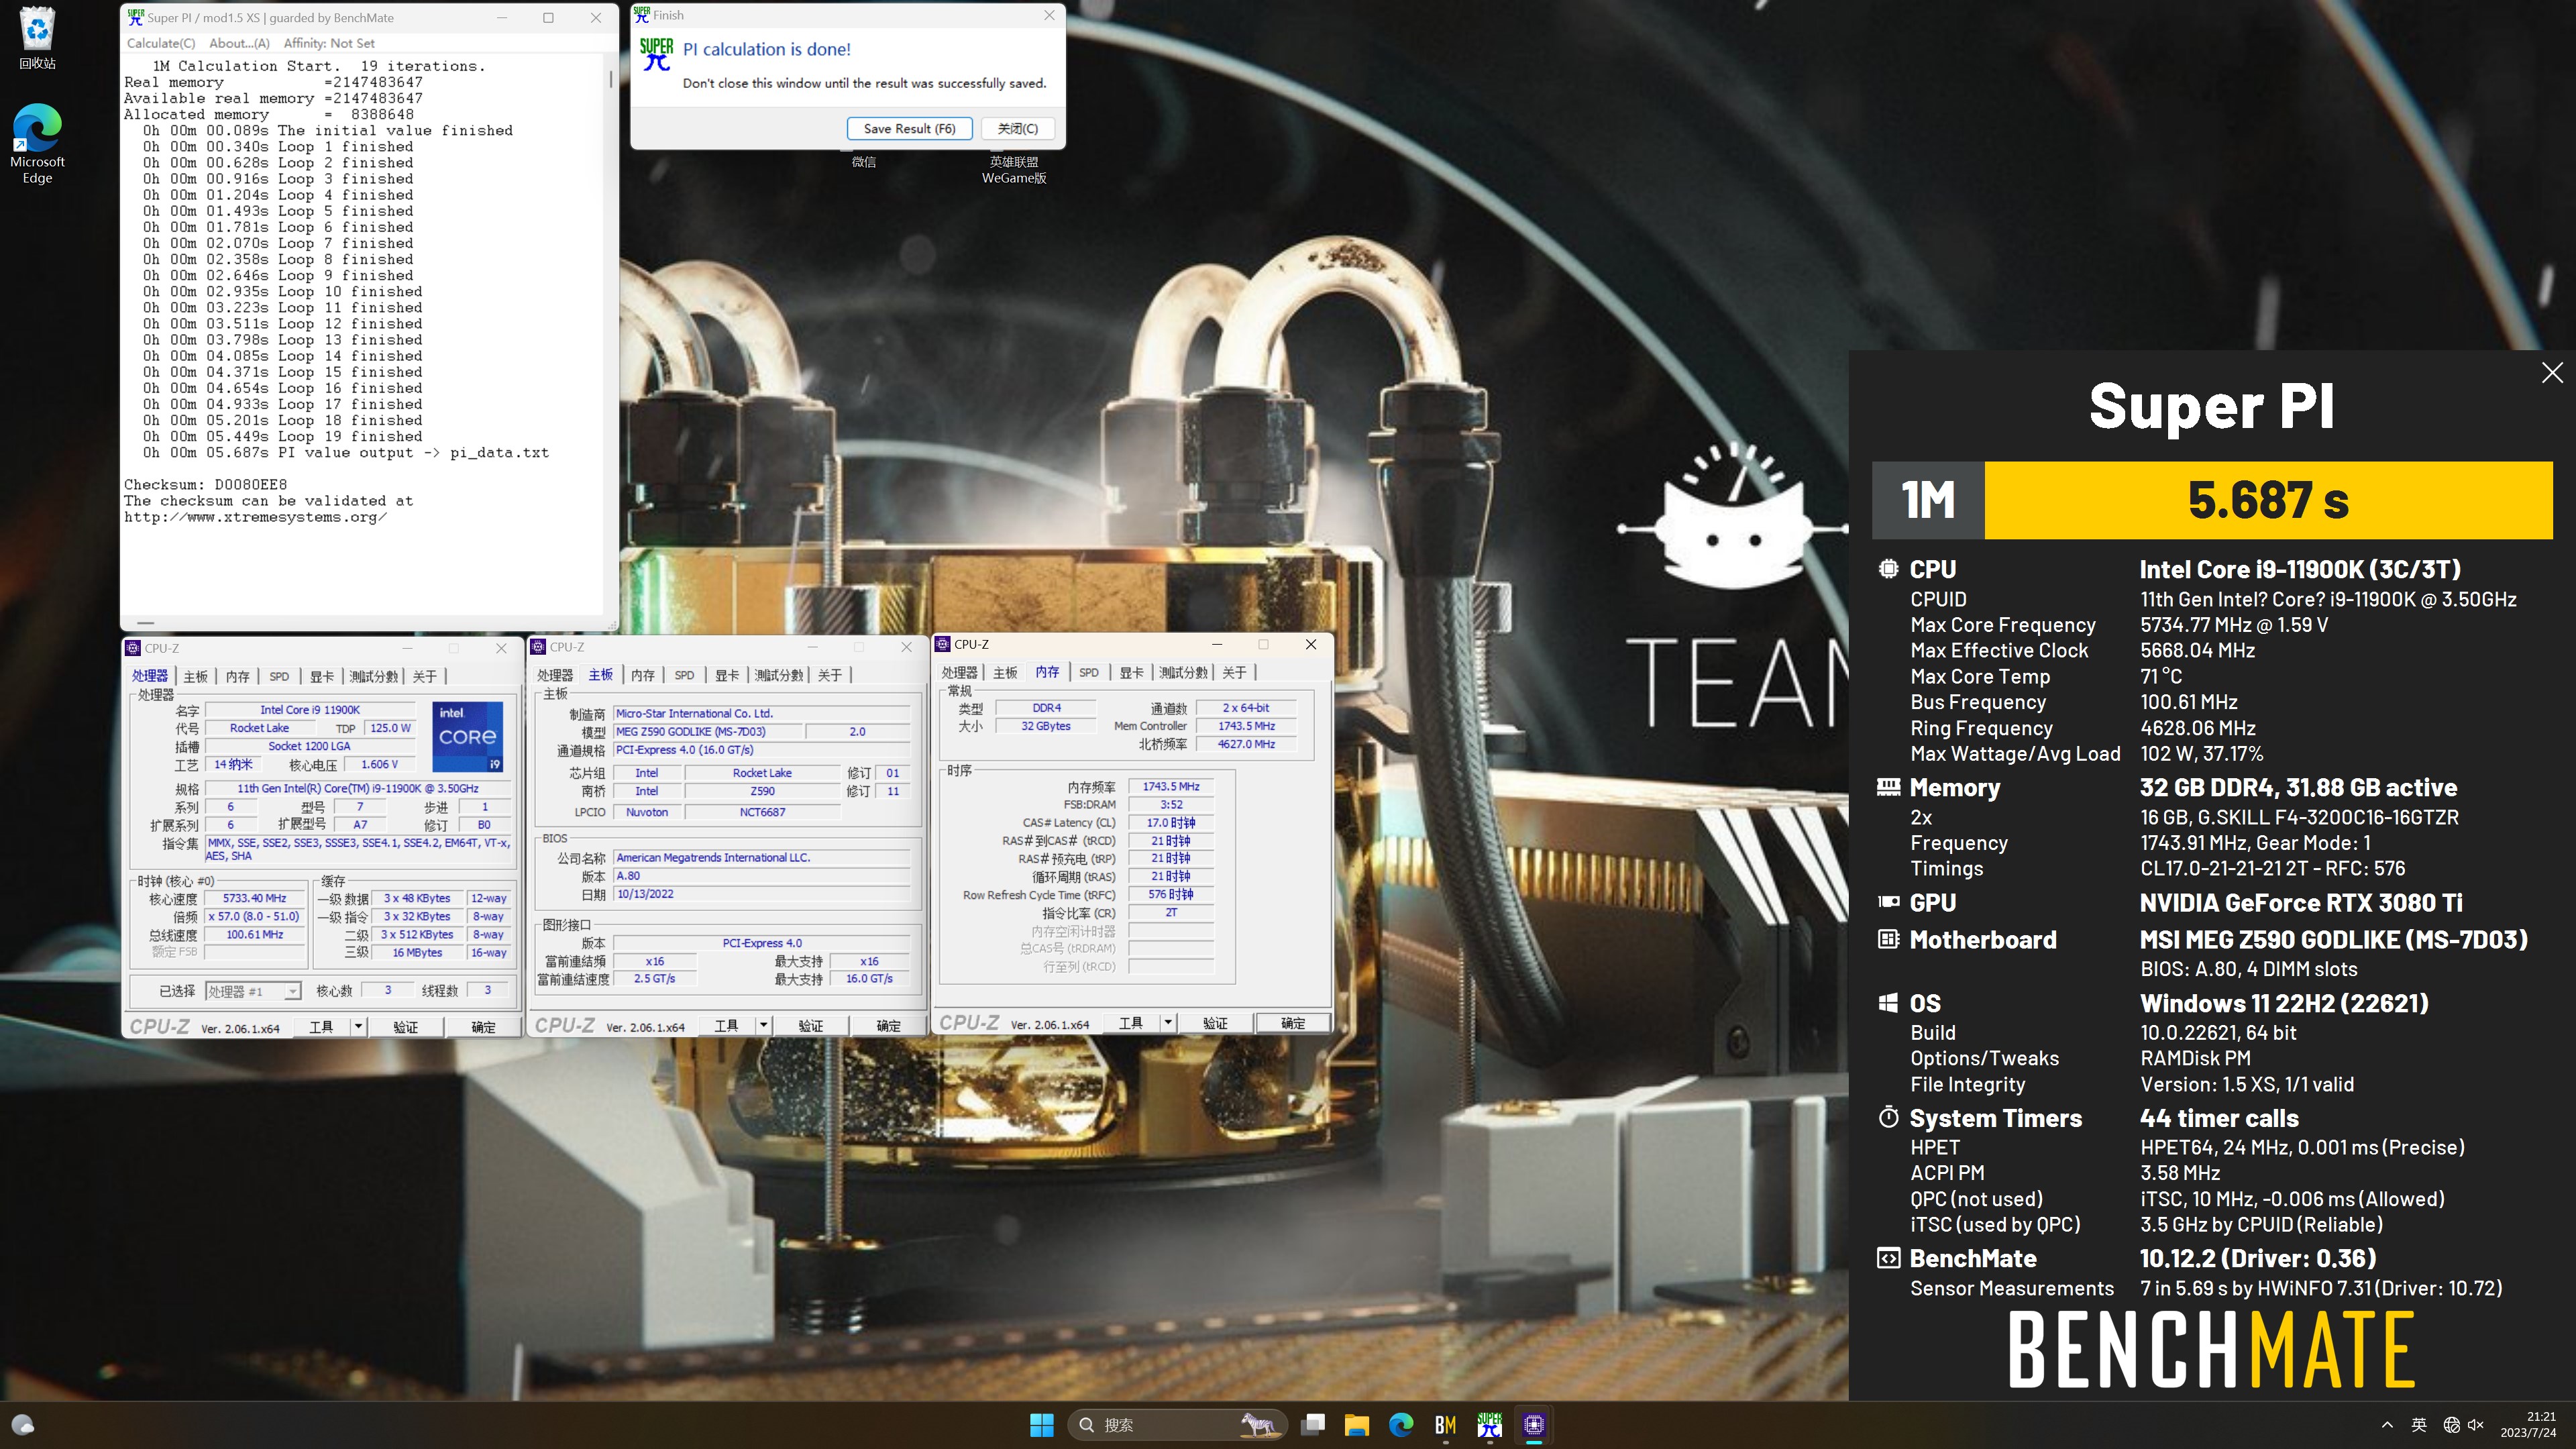This screenshot has height=1449, width=2576.
Task: Click the GPU icon in BenchMate panel
Action: (1888, 902)
